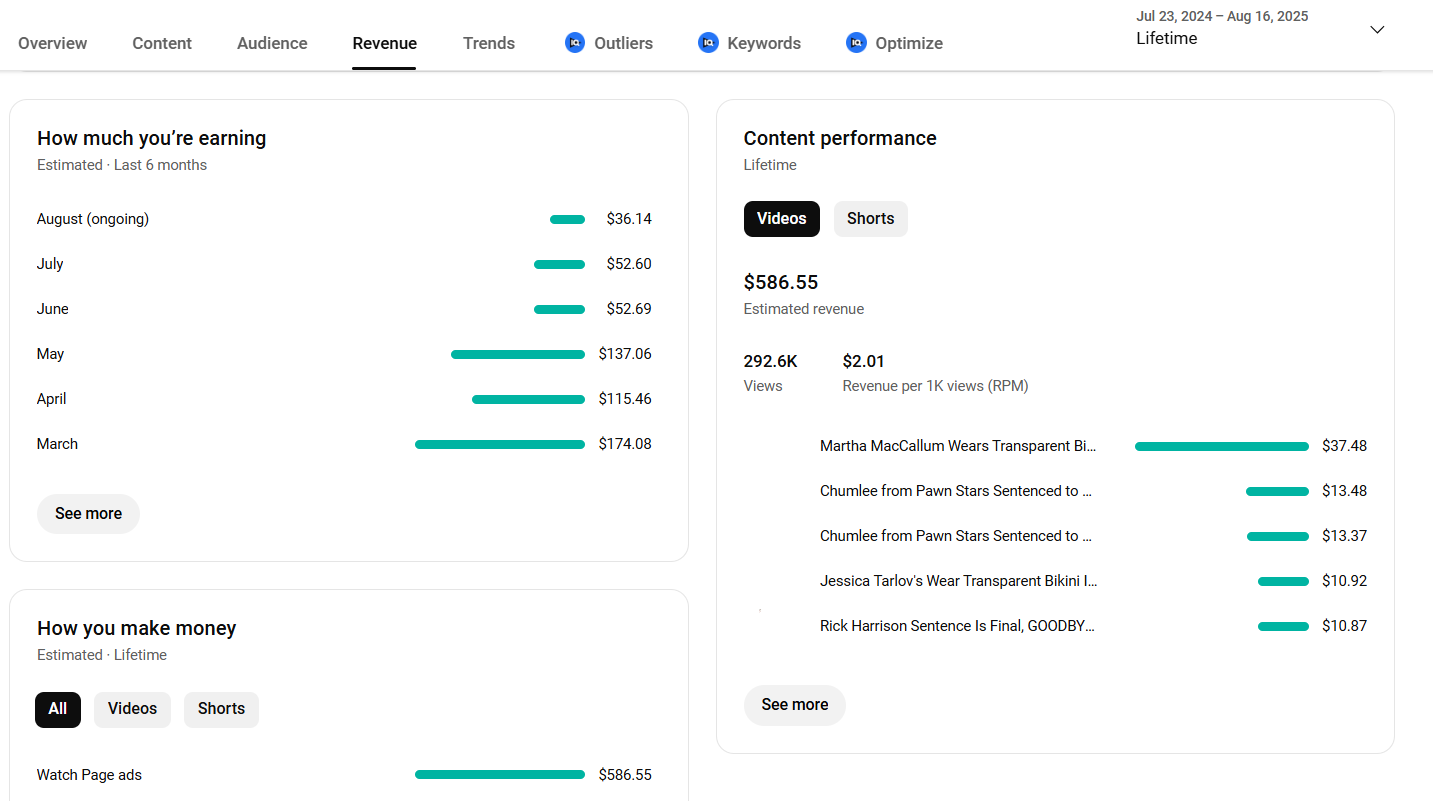Click the March earnings bar

499,444
